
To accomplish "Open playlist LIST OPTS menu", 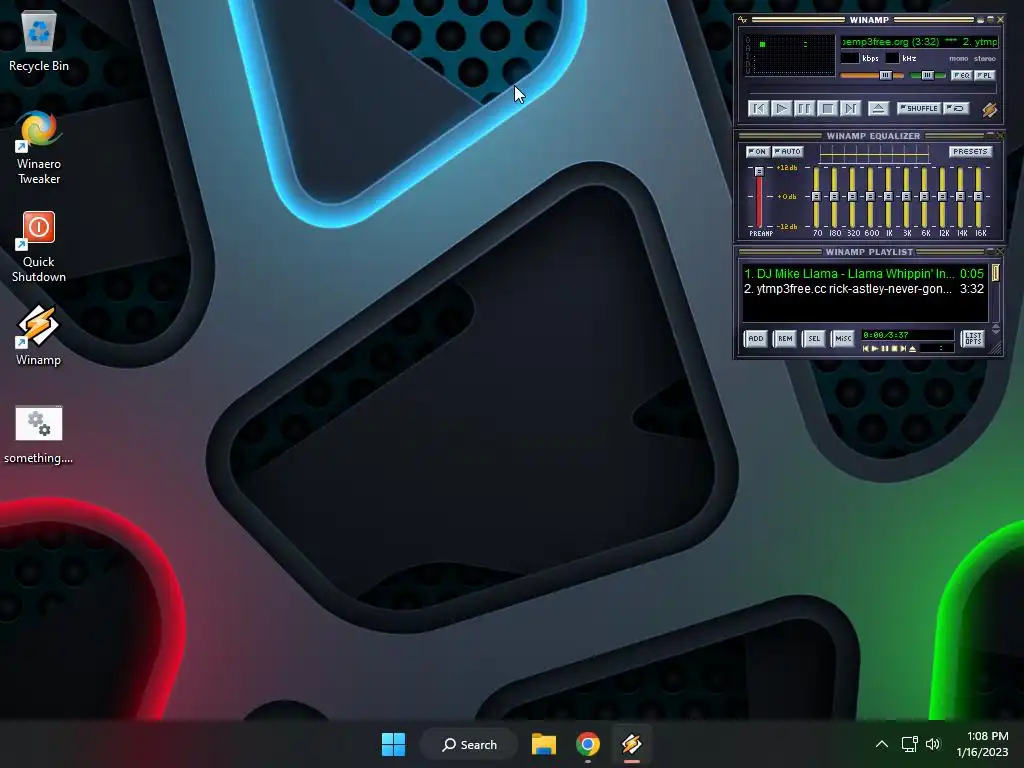I will click(x=973, y=338).
